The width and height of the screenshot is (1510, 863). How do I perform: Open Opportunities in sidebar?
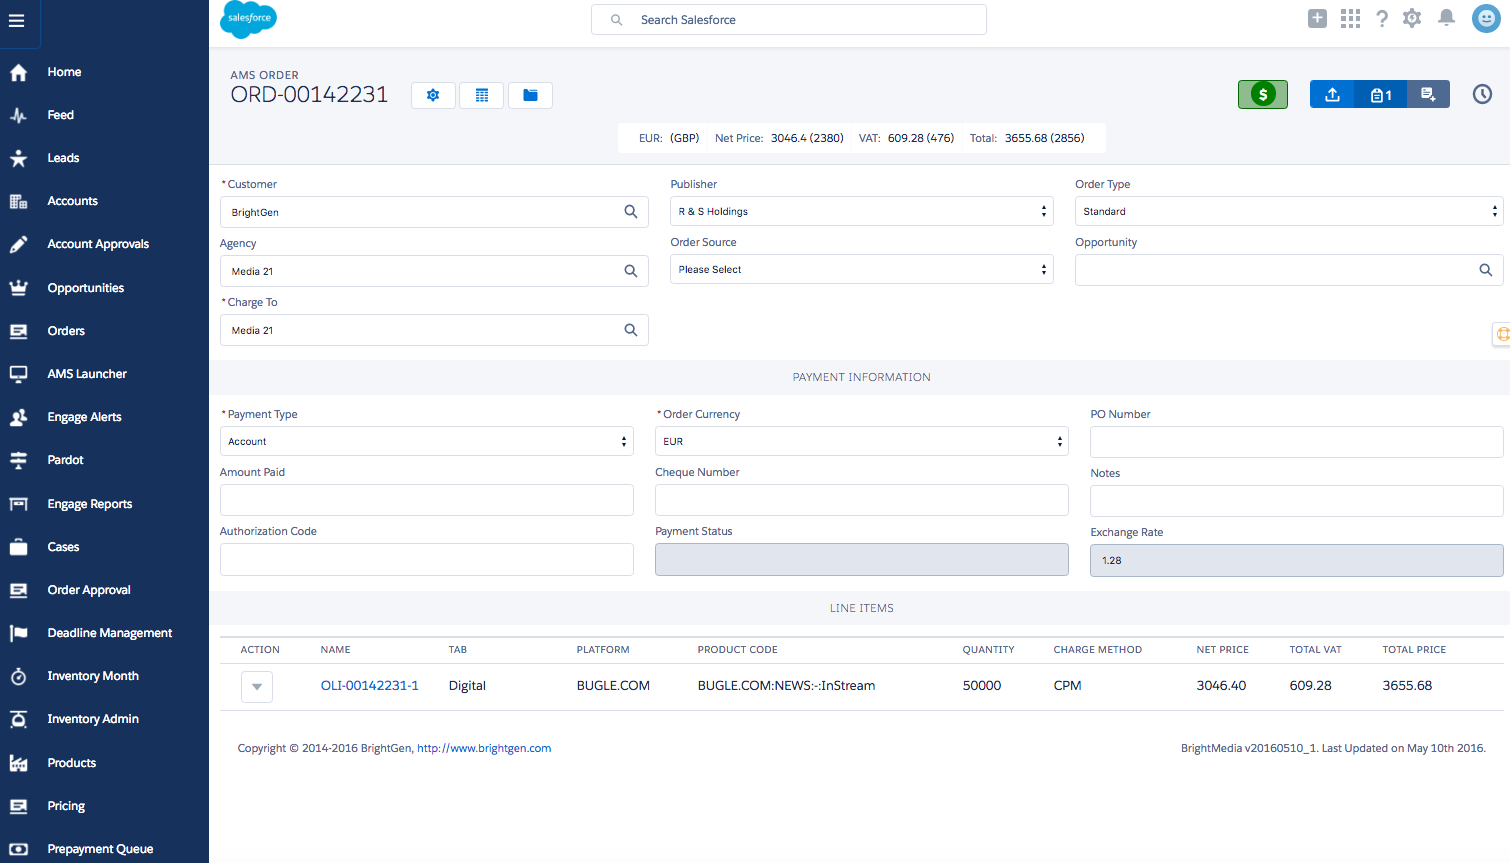(x=86, y=288)
